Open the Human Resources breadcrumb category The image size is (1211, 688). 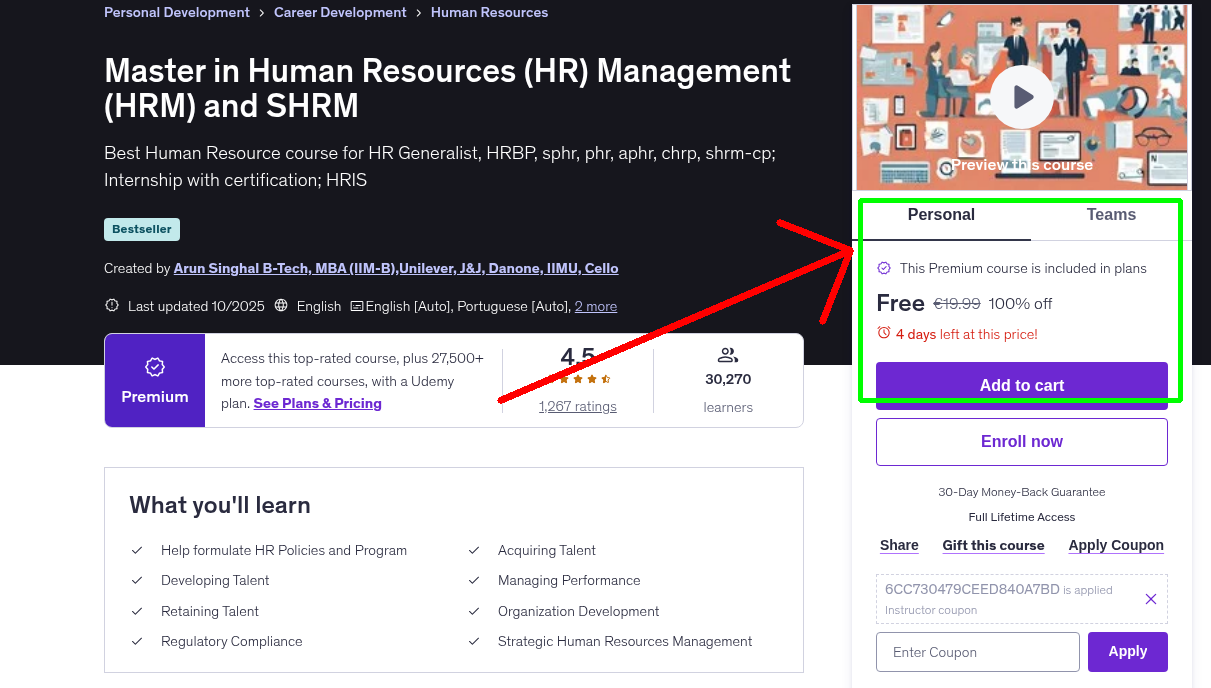[489, 12]
